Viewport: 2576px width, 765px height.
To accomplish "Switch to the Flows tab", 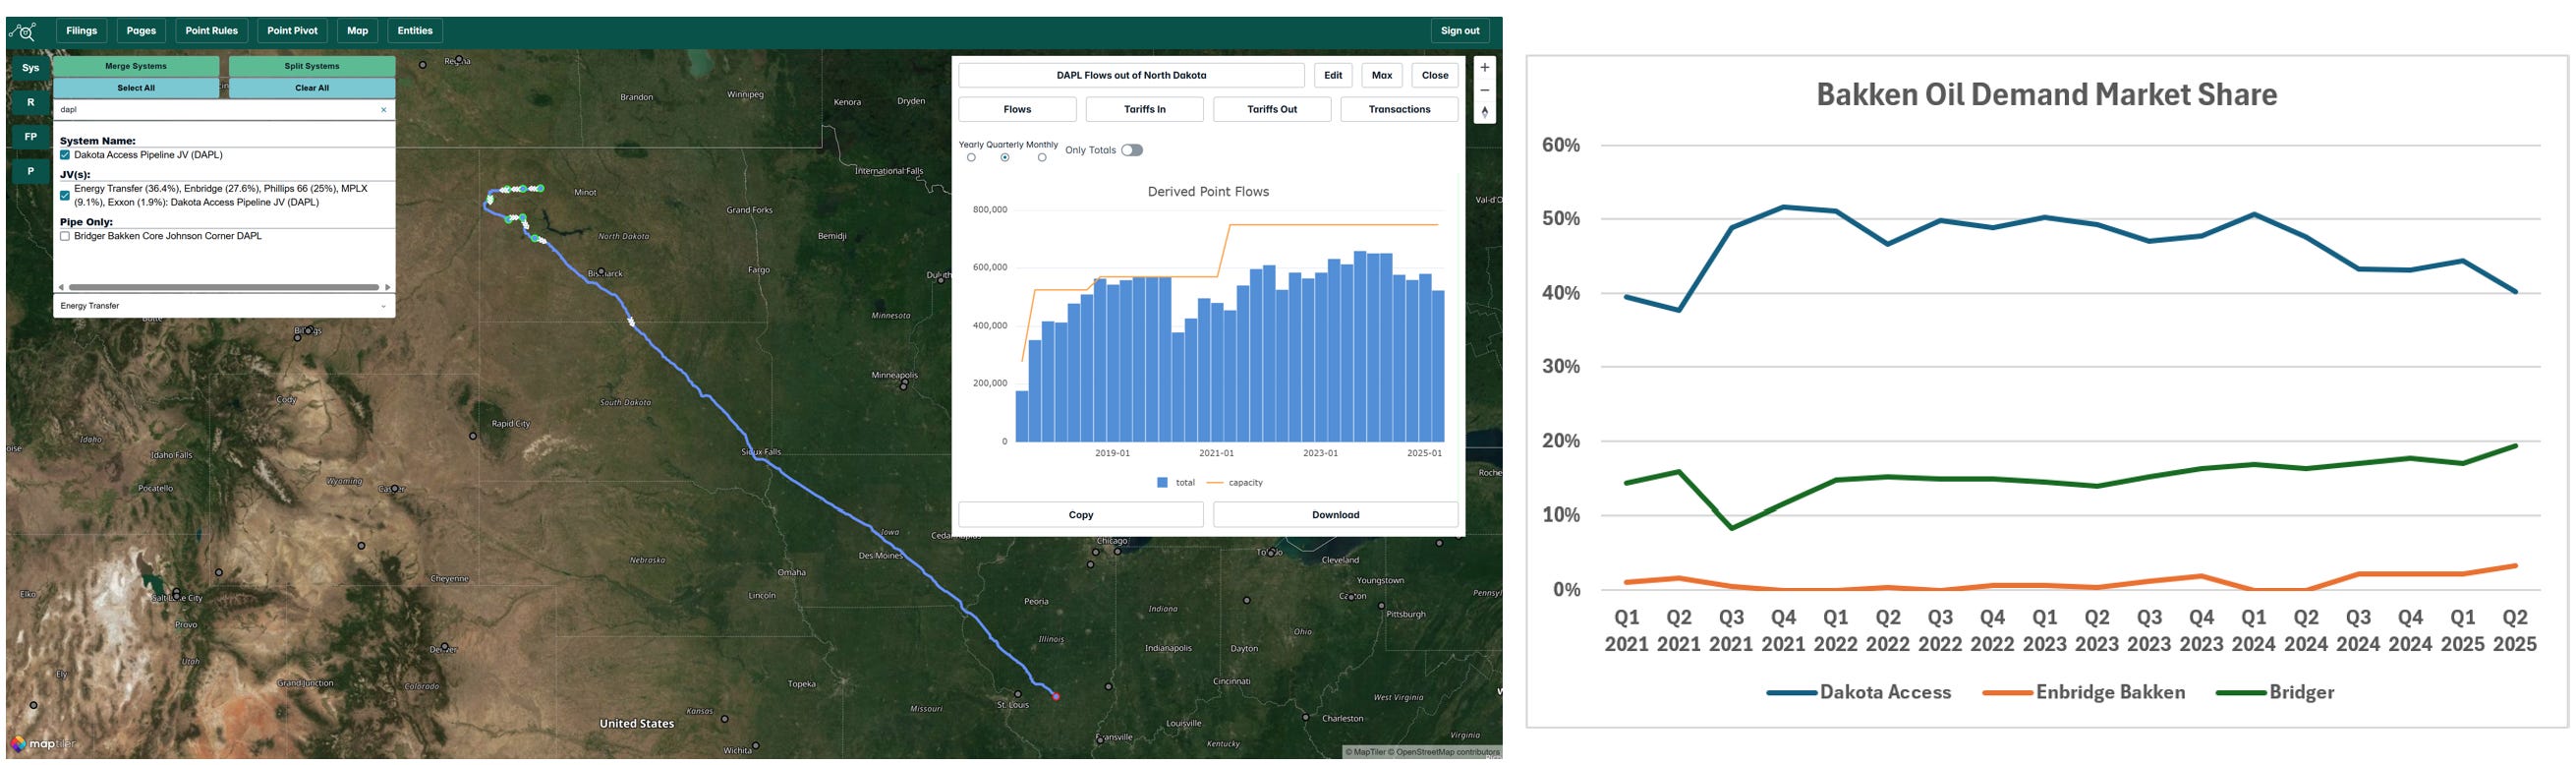I will (x=1017, y=110).
